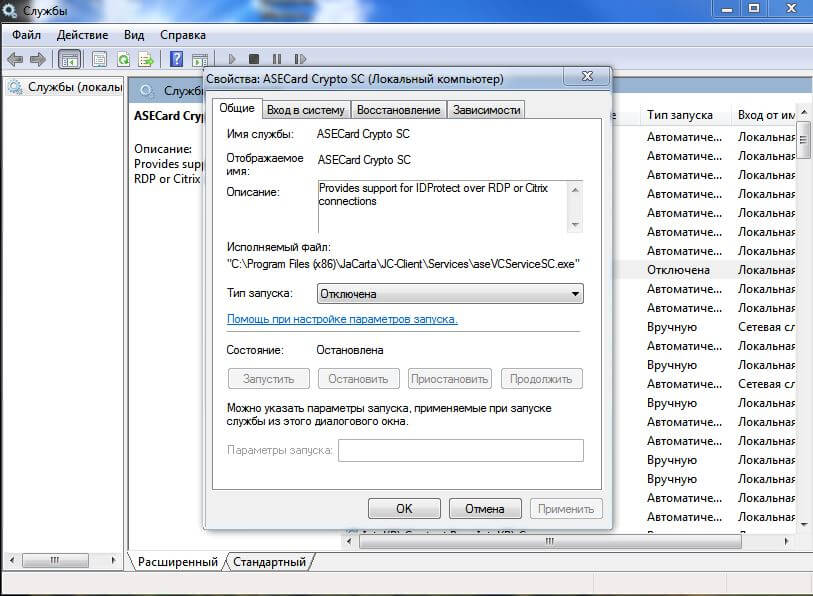Click the Остановлена status text

[350, 350]
